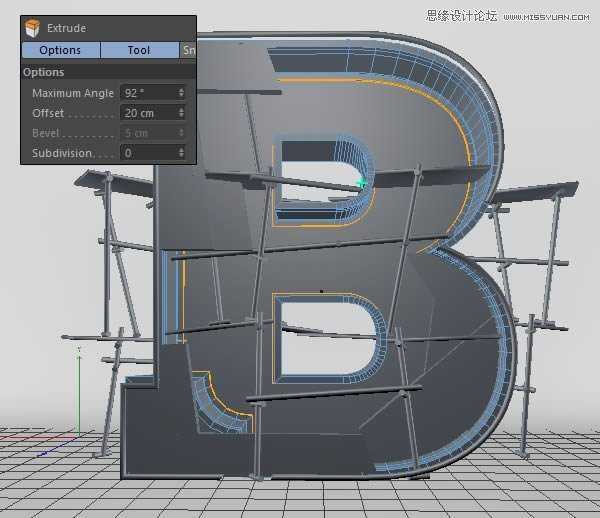
Task: Click the Extrude tool icon in panel header
Action: [x=33, y=28]
